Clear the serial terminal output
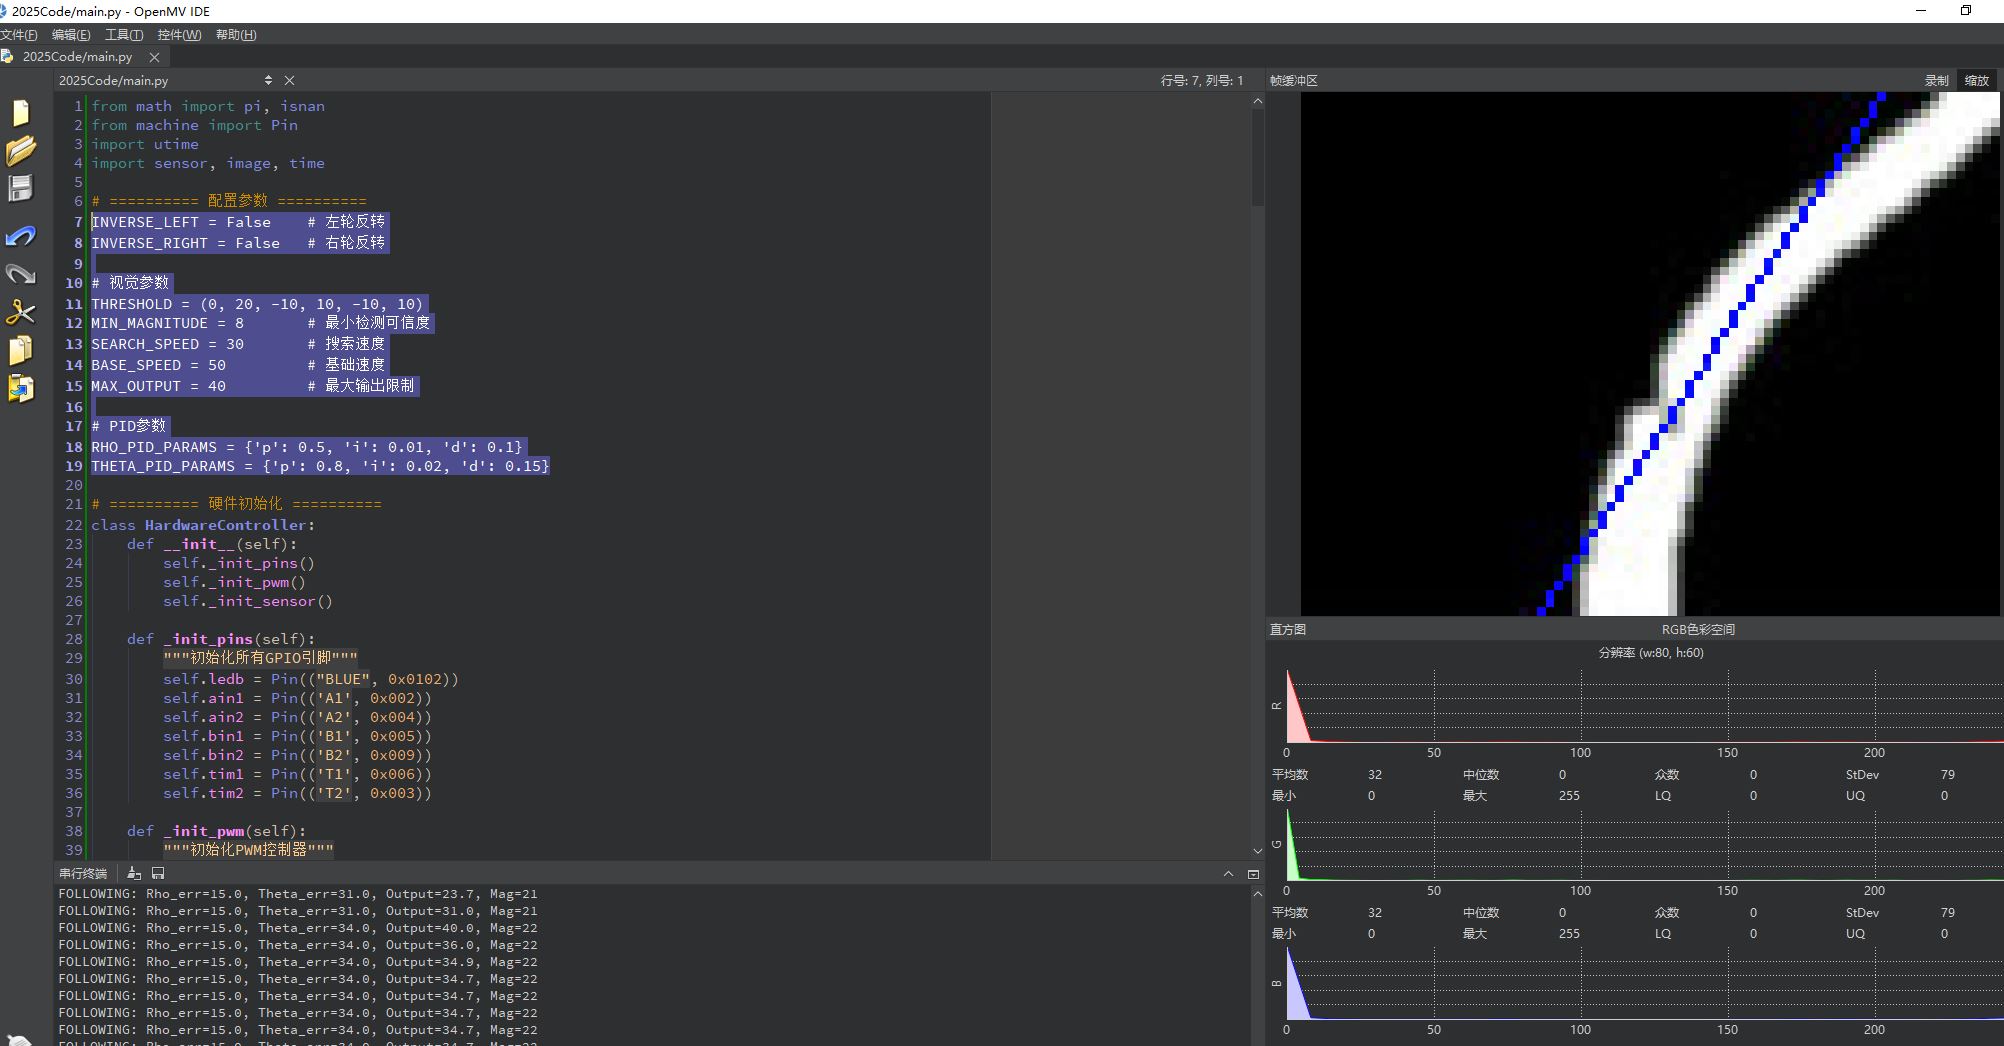The image size is (2004, 1046). [x=134, y=873]
